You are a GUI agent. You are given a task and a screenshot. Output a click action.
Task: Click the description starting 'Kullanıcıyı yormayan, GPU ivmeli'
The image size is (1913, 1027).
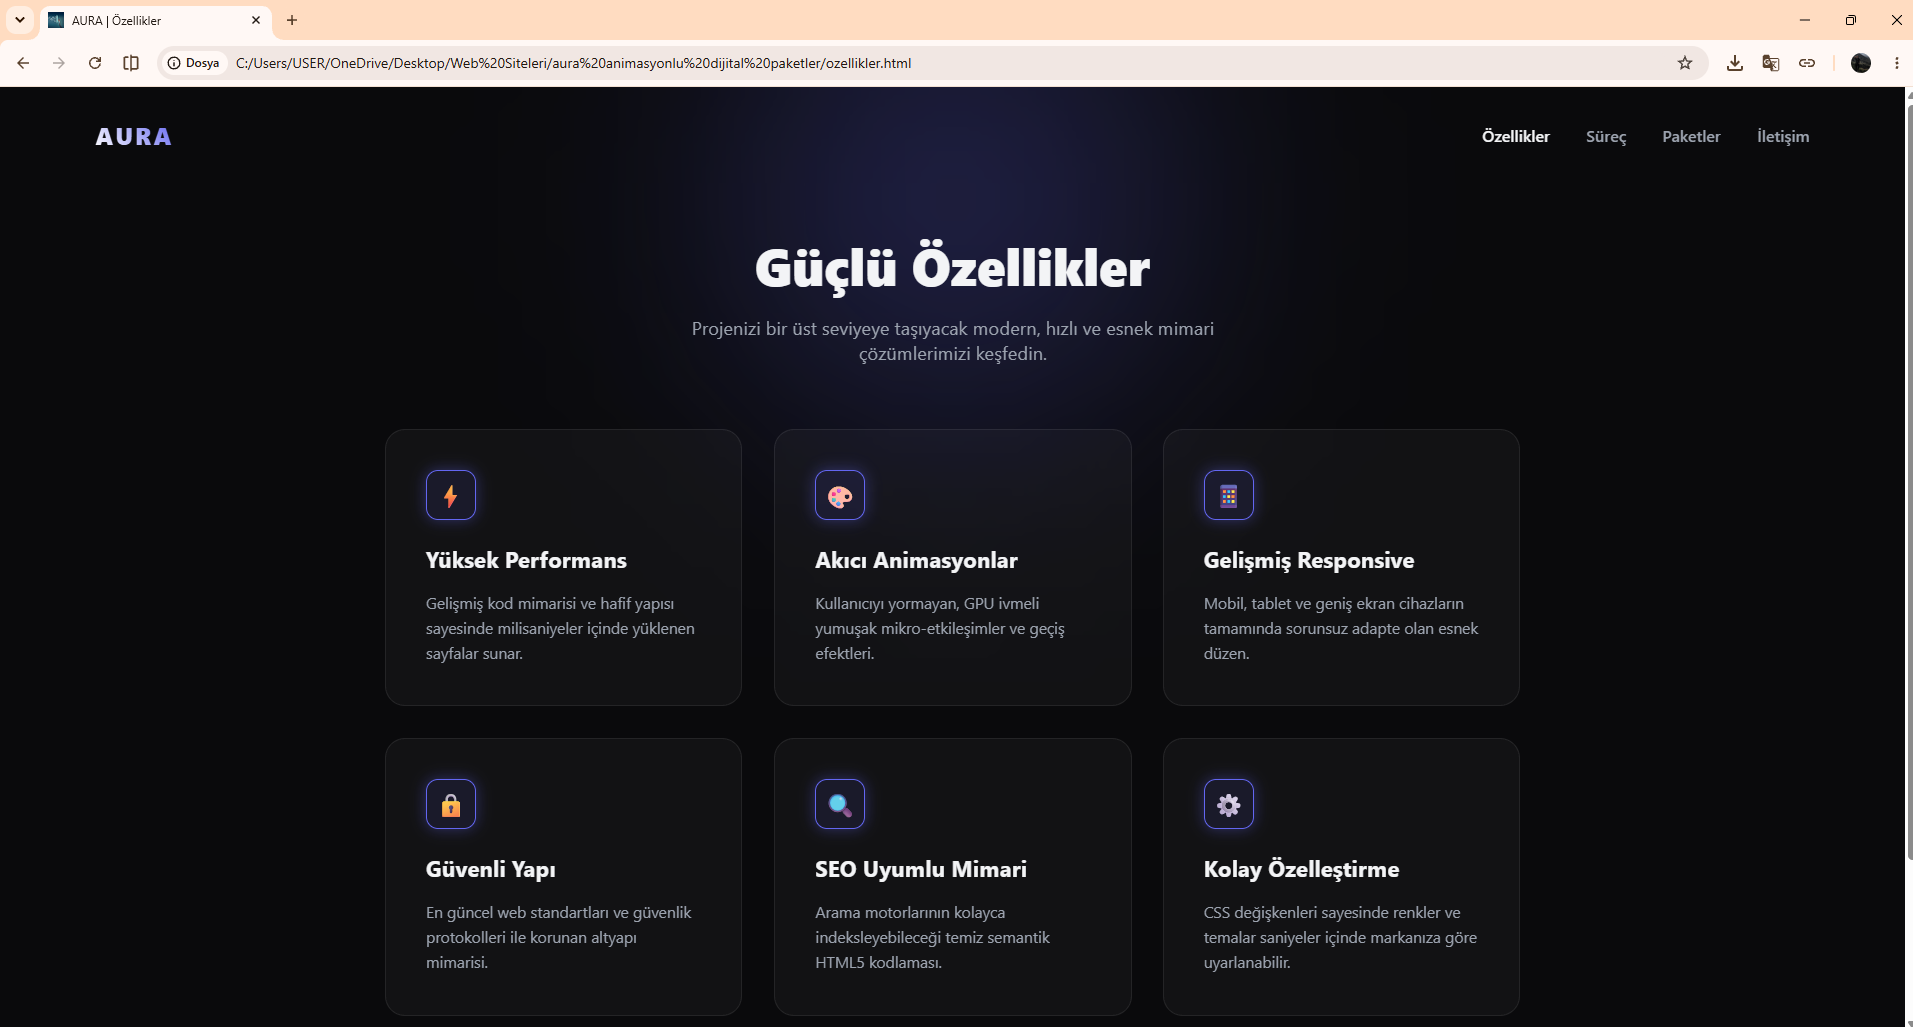click(940, 628)
